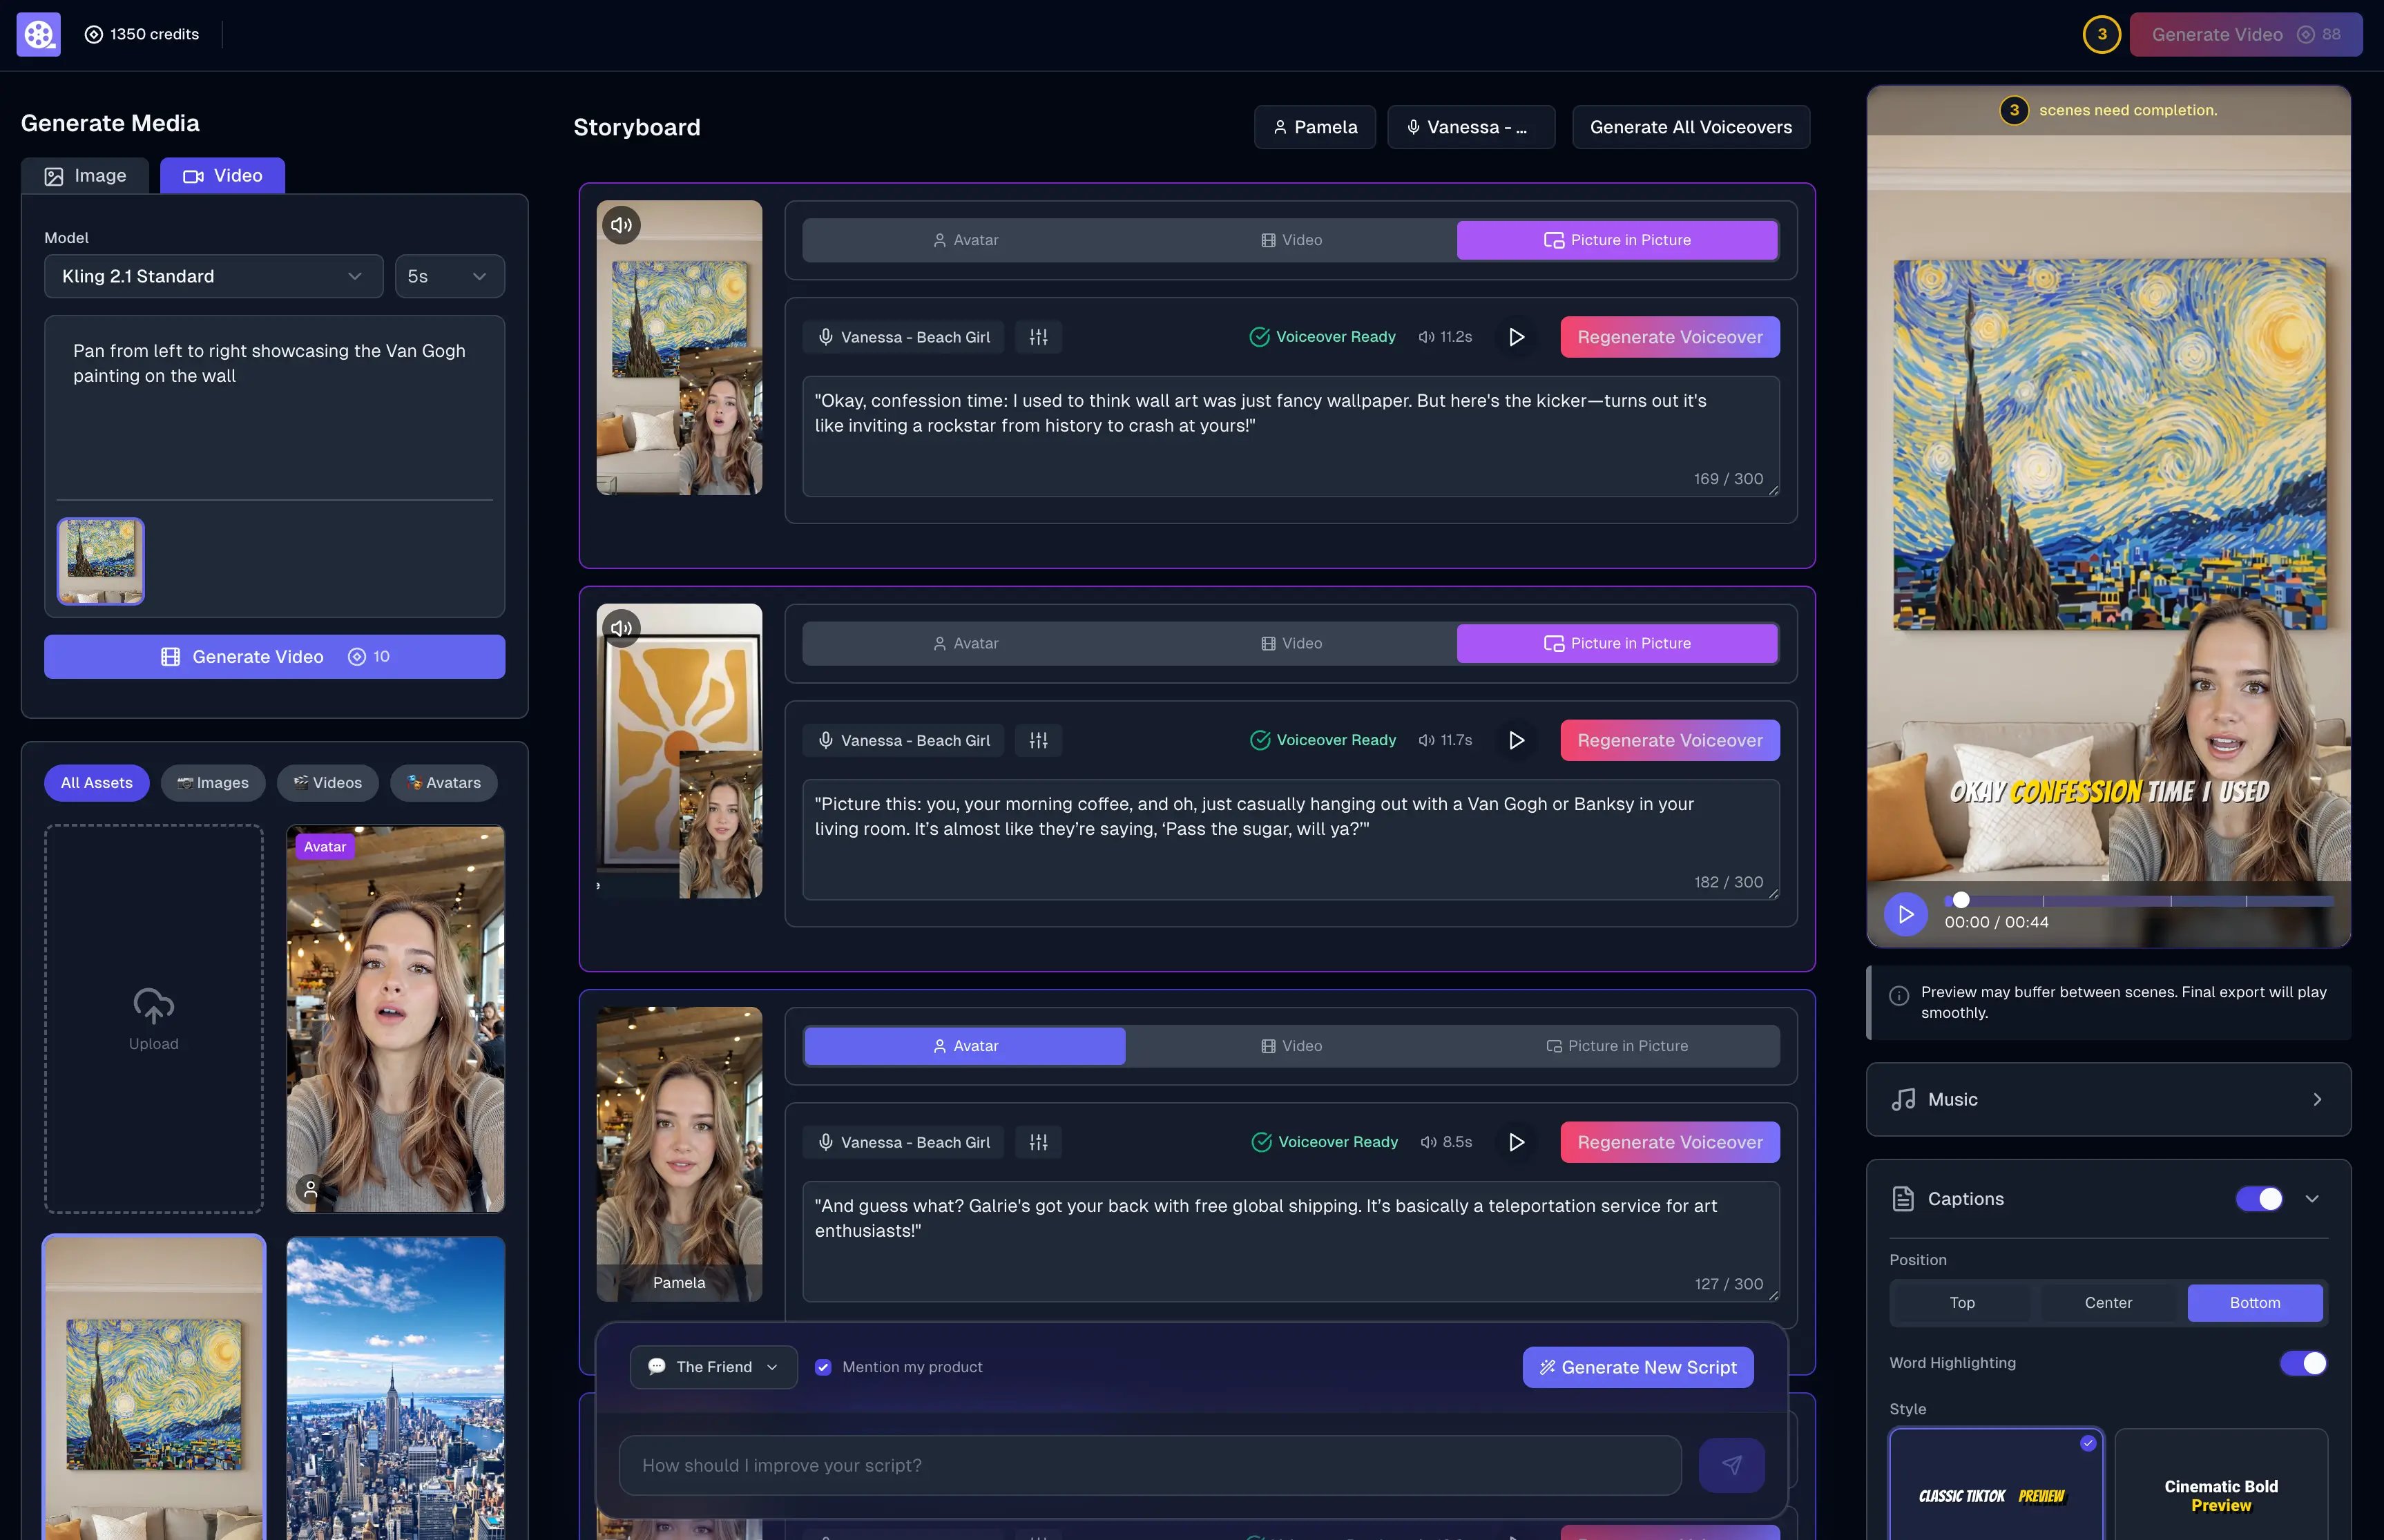Image resolution: width=2384 pixels, height=1540 pixels.
Task: Disable the Captions toggle
Action: (2258, 1199)
